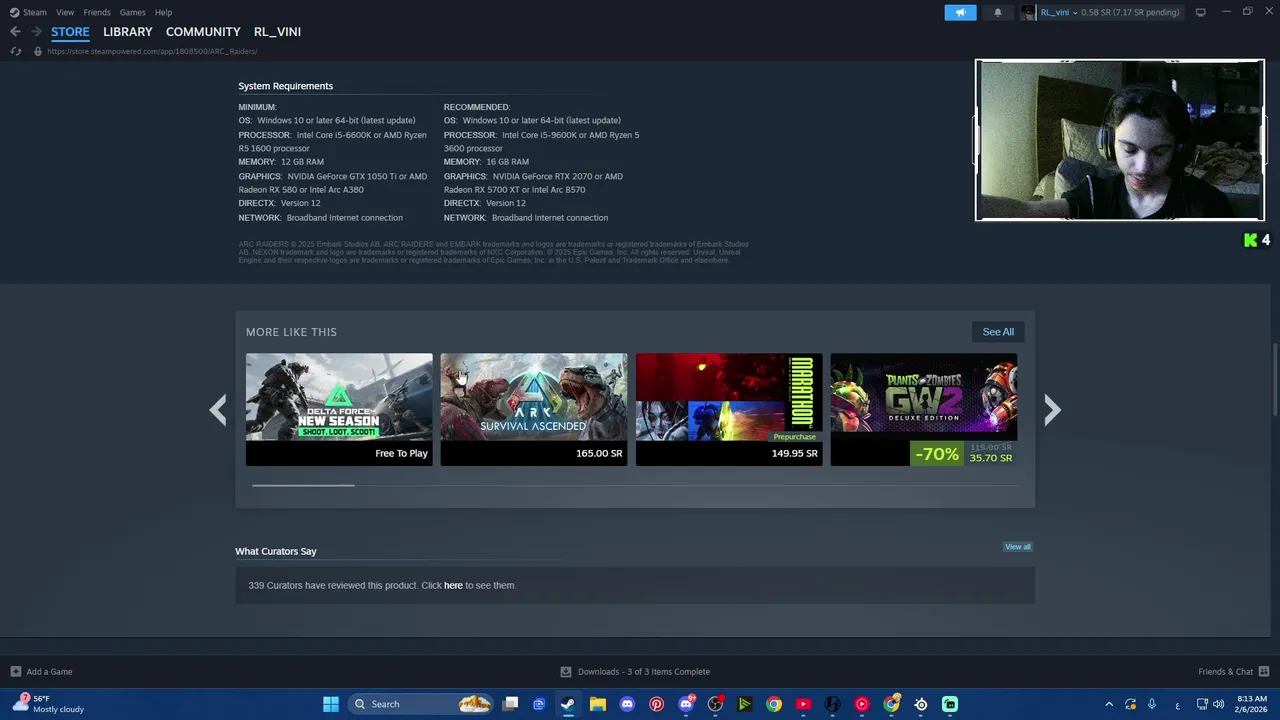Image resolution: width=1280 pixels, height=720 pixels.
Task: Open the Friends menu
Action: pos(97,12)
